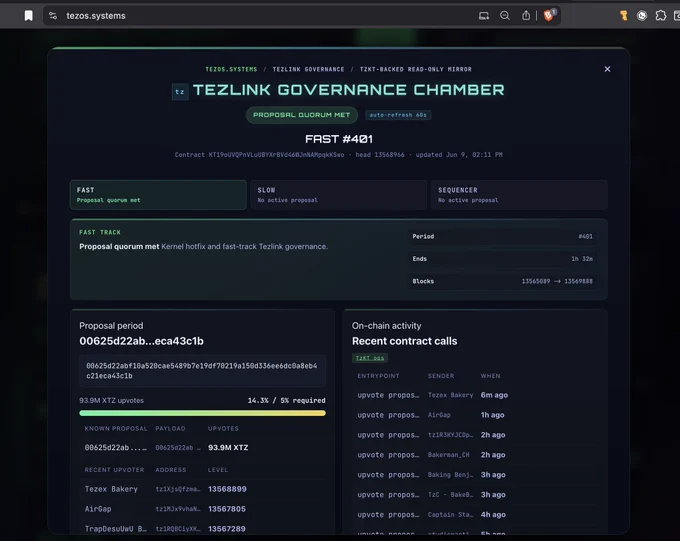Image resolution: width=680 pixels, height=541 pixels.
Task: Click TZKT-BACKED READ-ONLY MIRROR breadcrumb text
Action: pyautogui.click(x=415, y=69)
